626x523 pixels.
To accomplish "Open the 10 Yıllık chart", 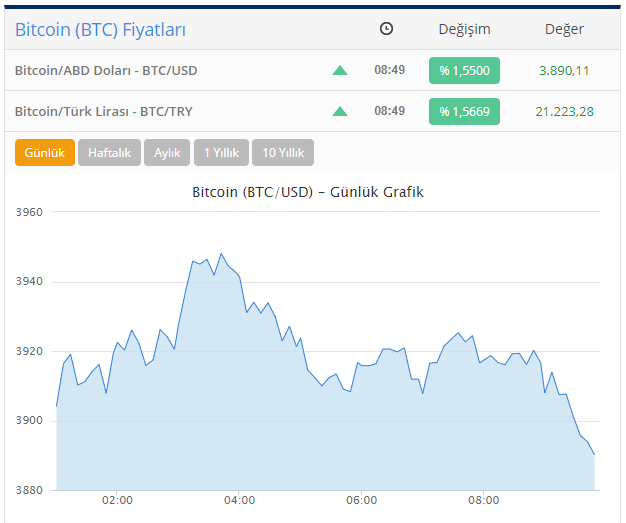I will click(283, 153).
